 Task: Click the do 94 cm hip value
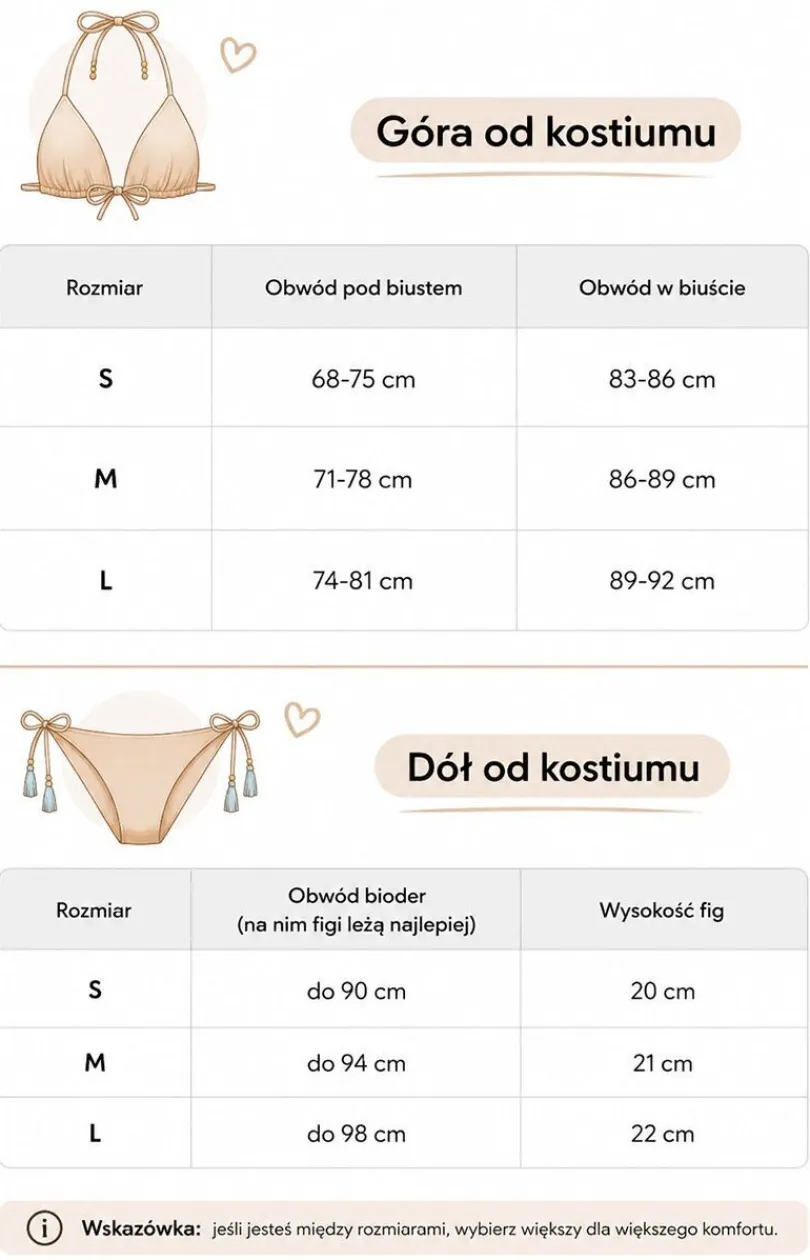click(x=356, y=1063)
